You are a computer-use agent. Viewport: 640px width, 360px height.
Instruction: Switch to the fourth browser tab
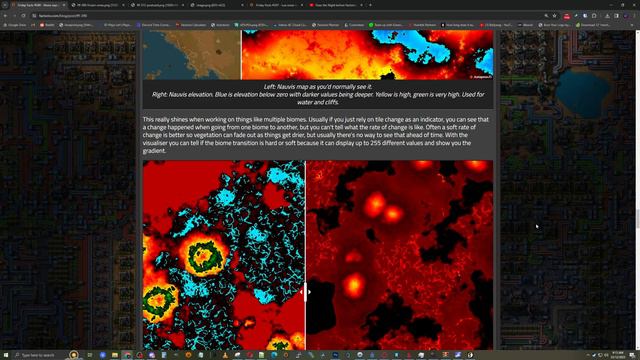[216, 5]
